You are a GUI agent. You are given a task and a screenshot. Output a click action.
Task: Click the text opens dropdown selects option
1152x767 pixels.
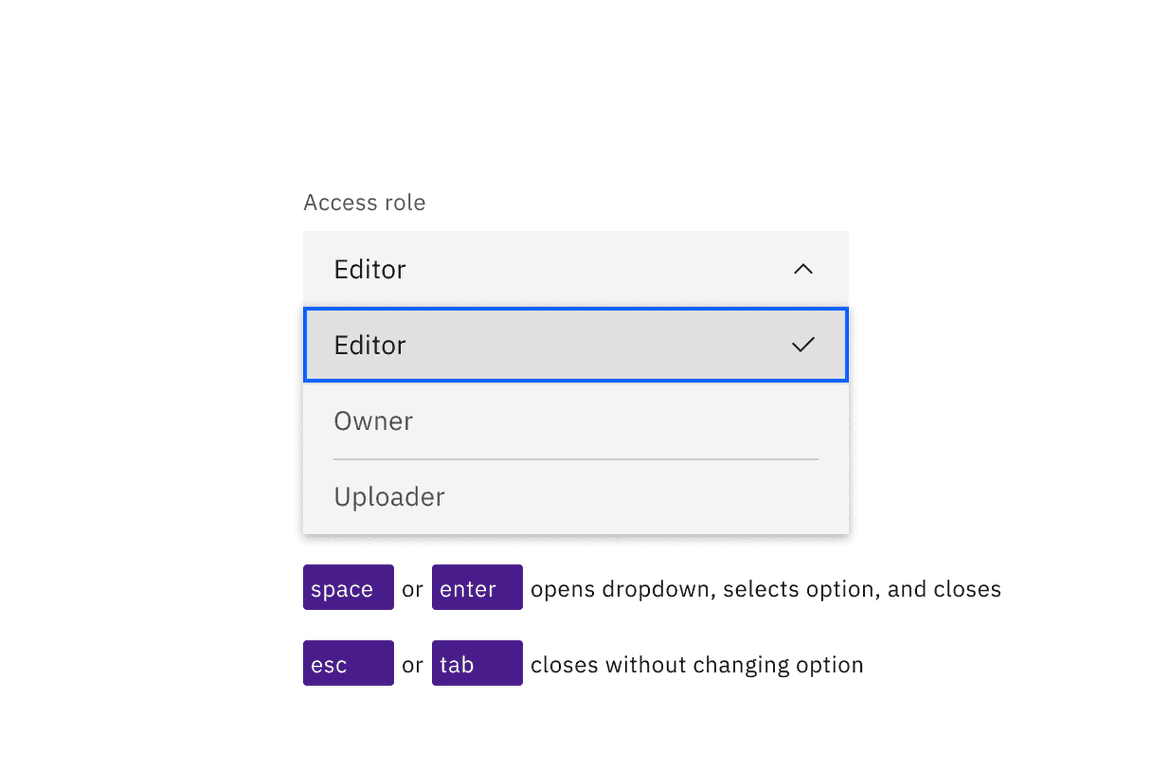click(x=767, y=588)
